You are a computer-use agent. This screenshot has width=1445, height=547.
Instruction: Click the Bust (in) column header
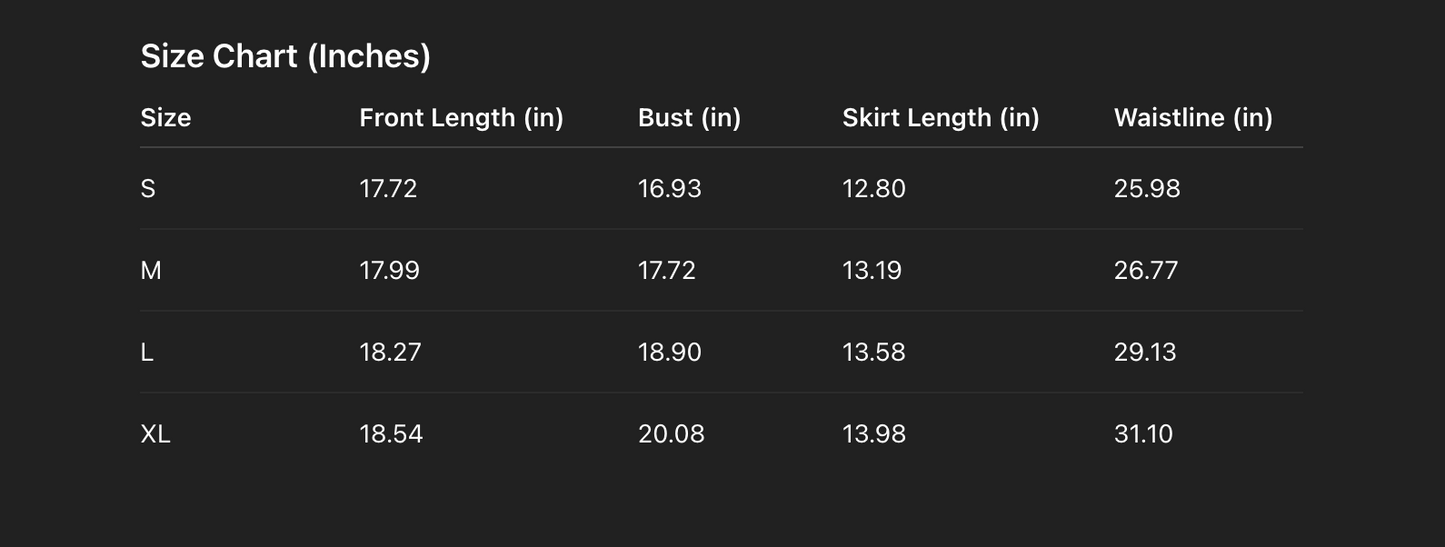(689, 118)
